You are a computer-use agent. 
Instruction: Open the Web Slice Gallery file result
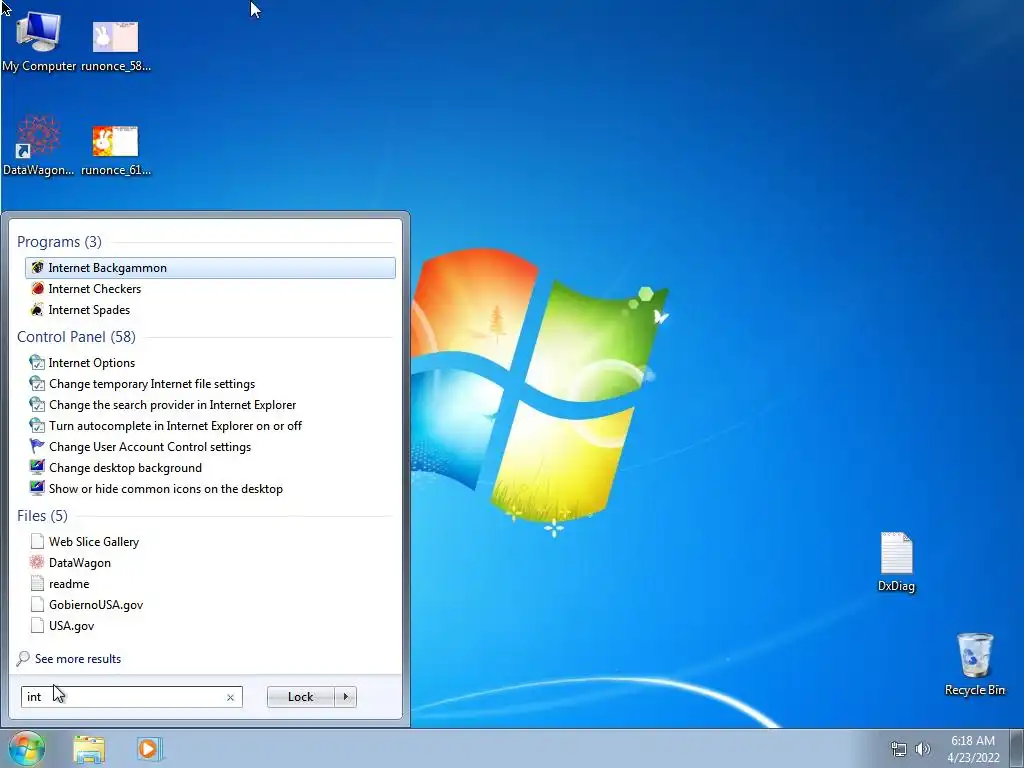tap(210, 541)
